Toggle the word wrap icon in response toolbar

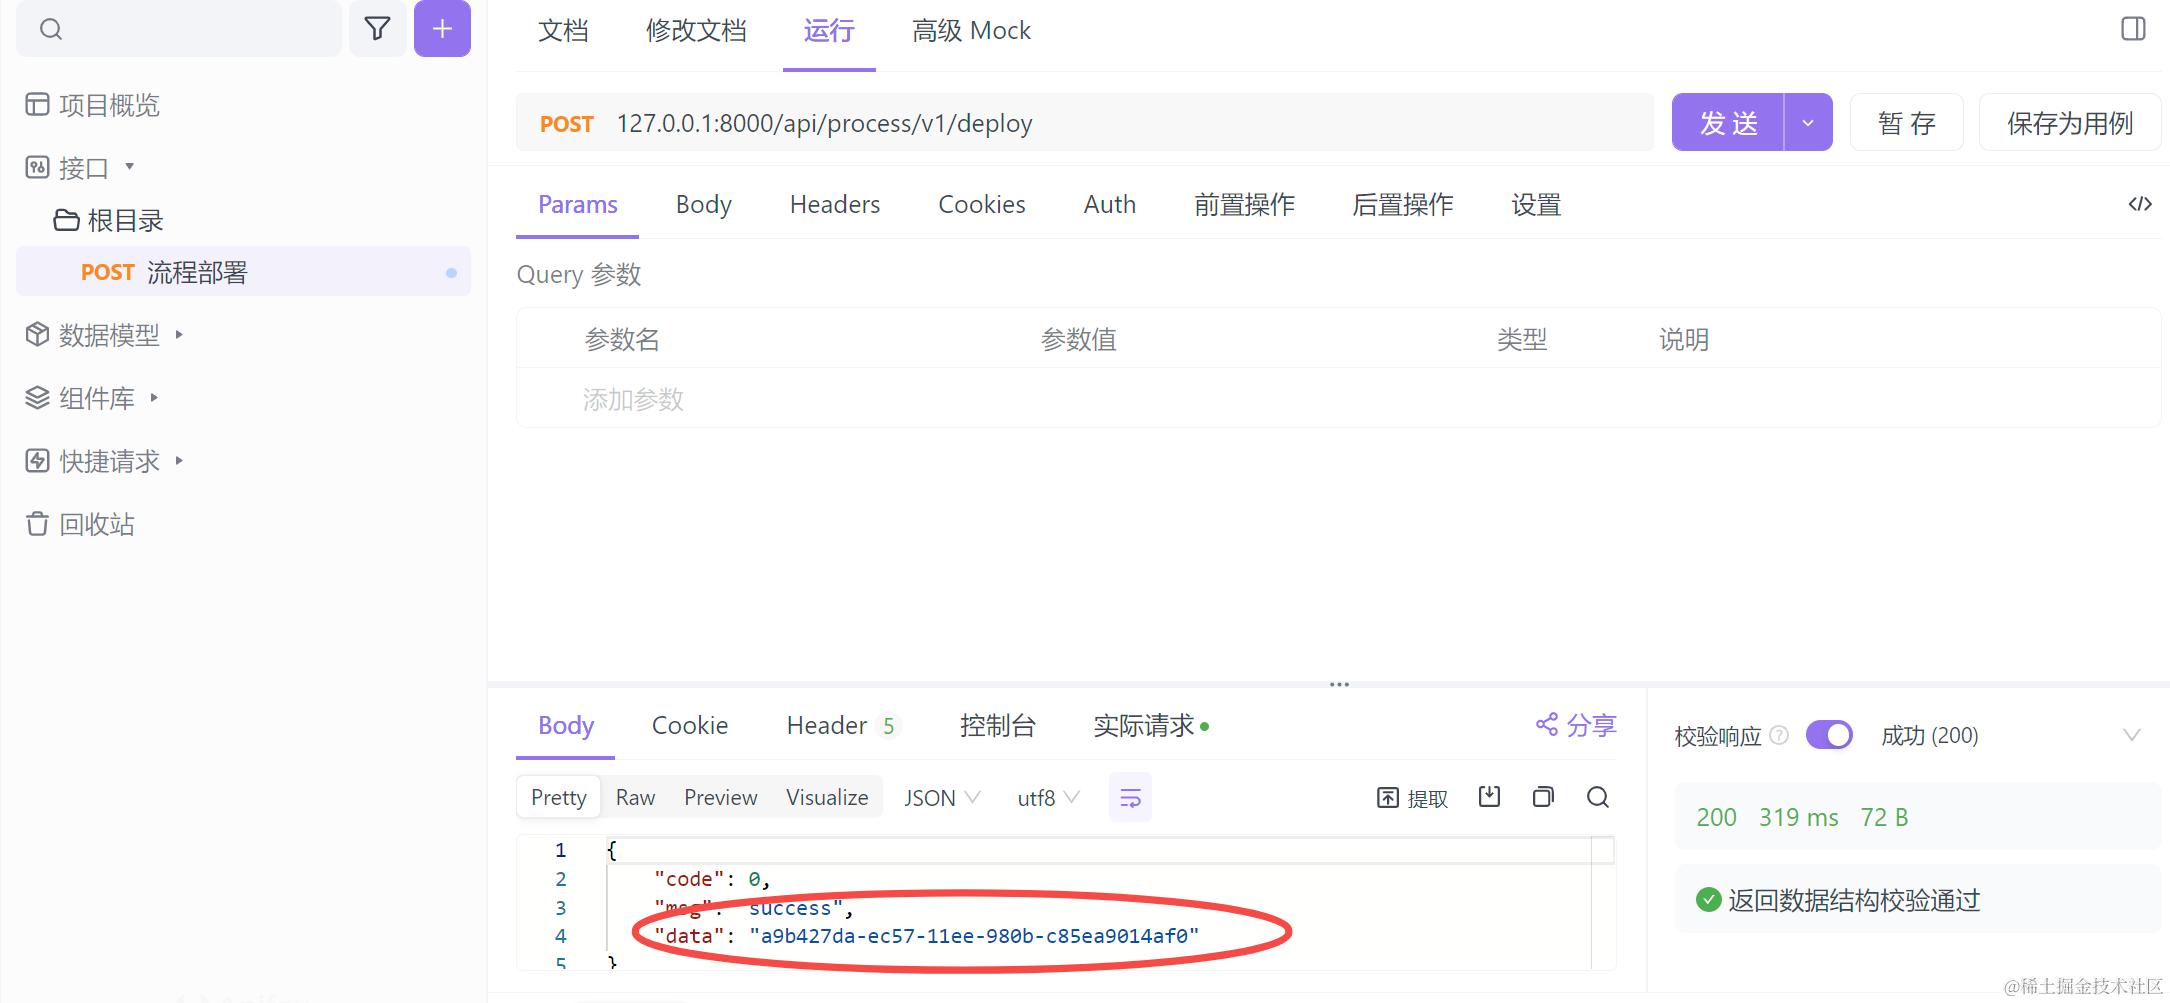tap(1130, 798)
